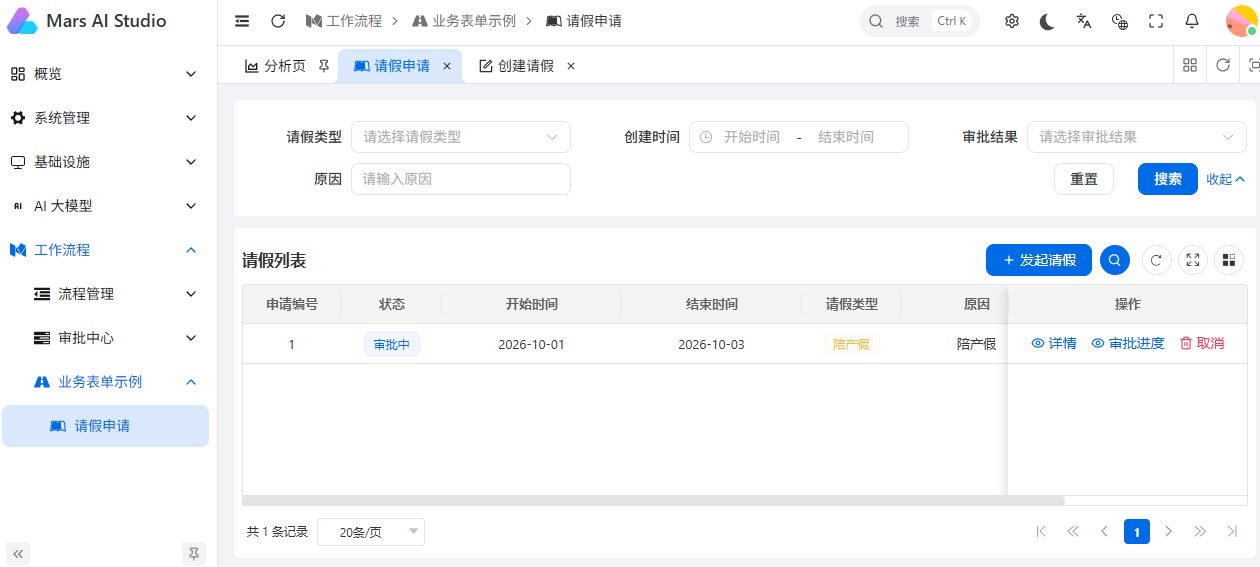Expand the 流程管理 submenu

pyautogui.click(x=105, y=294)
